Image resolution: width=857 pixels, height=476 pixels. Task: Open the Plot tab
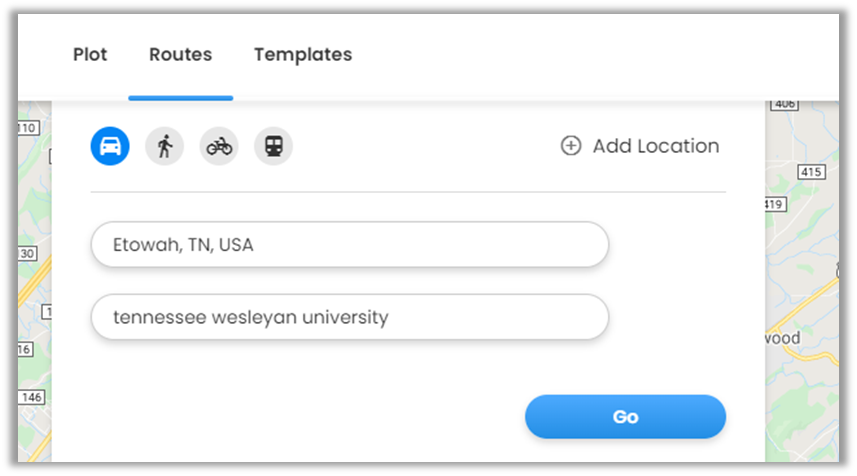pyautogui.click(x=90, y=54)
